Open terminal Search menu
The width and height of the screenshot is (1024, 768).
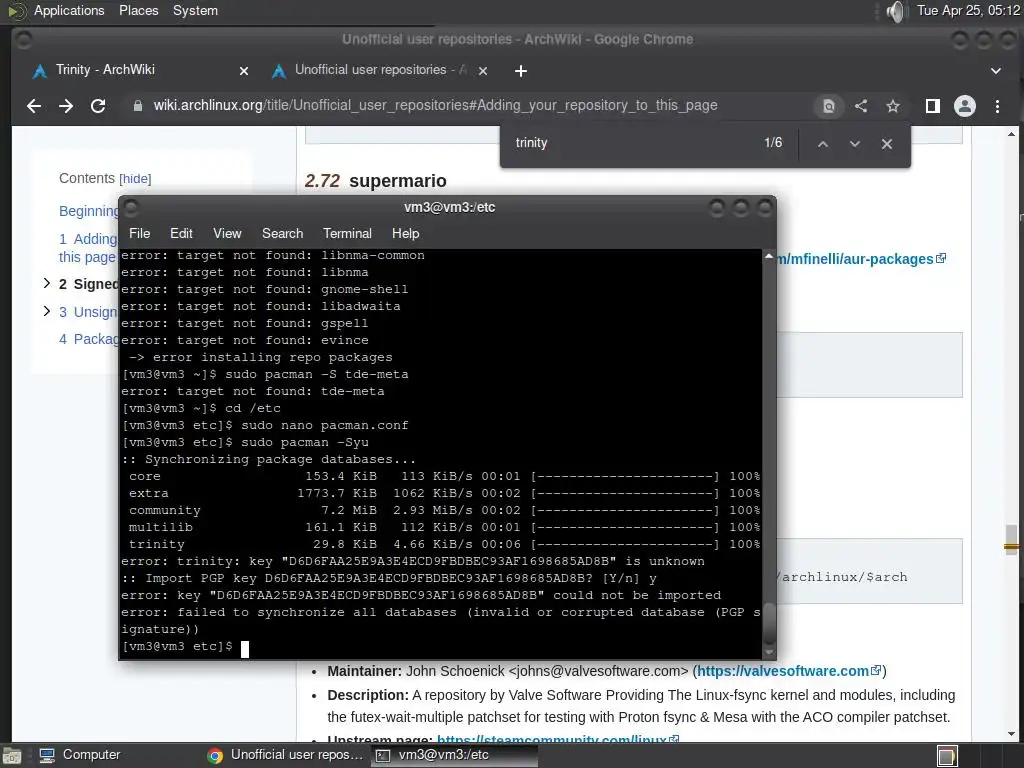point(282,233)
